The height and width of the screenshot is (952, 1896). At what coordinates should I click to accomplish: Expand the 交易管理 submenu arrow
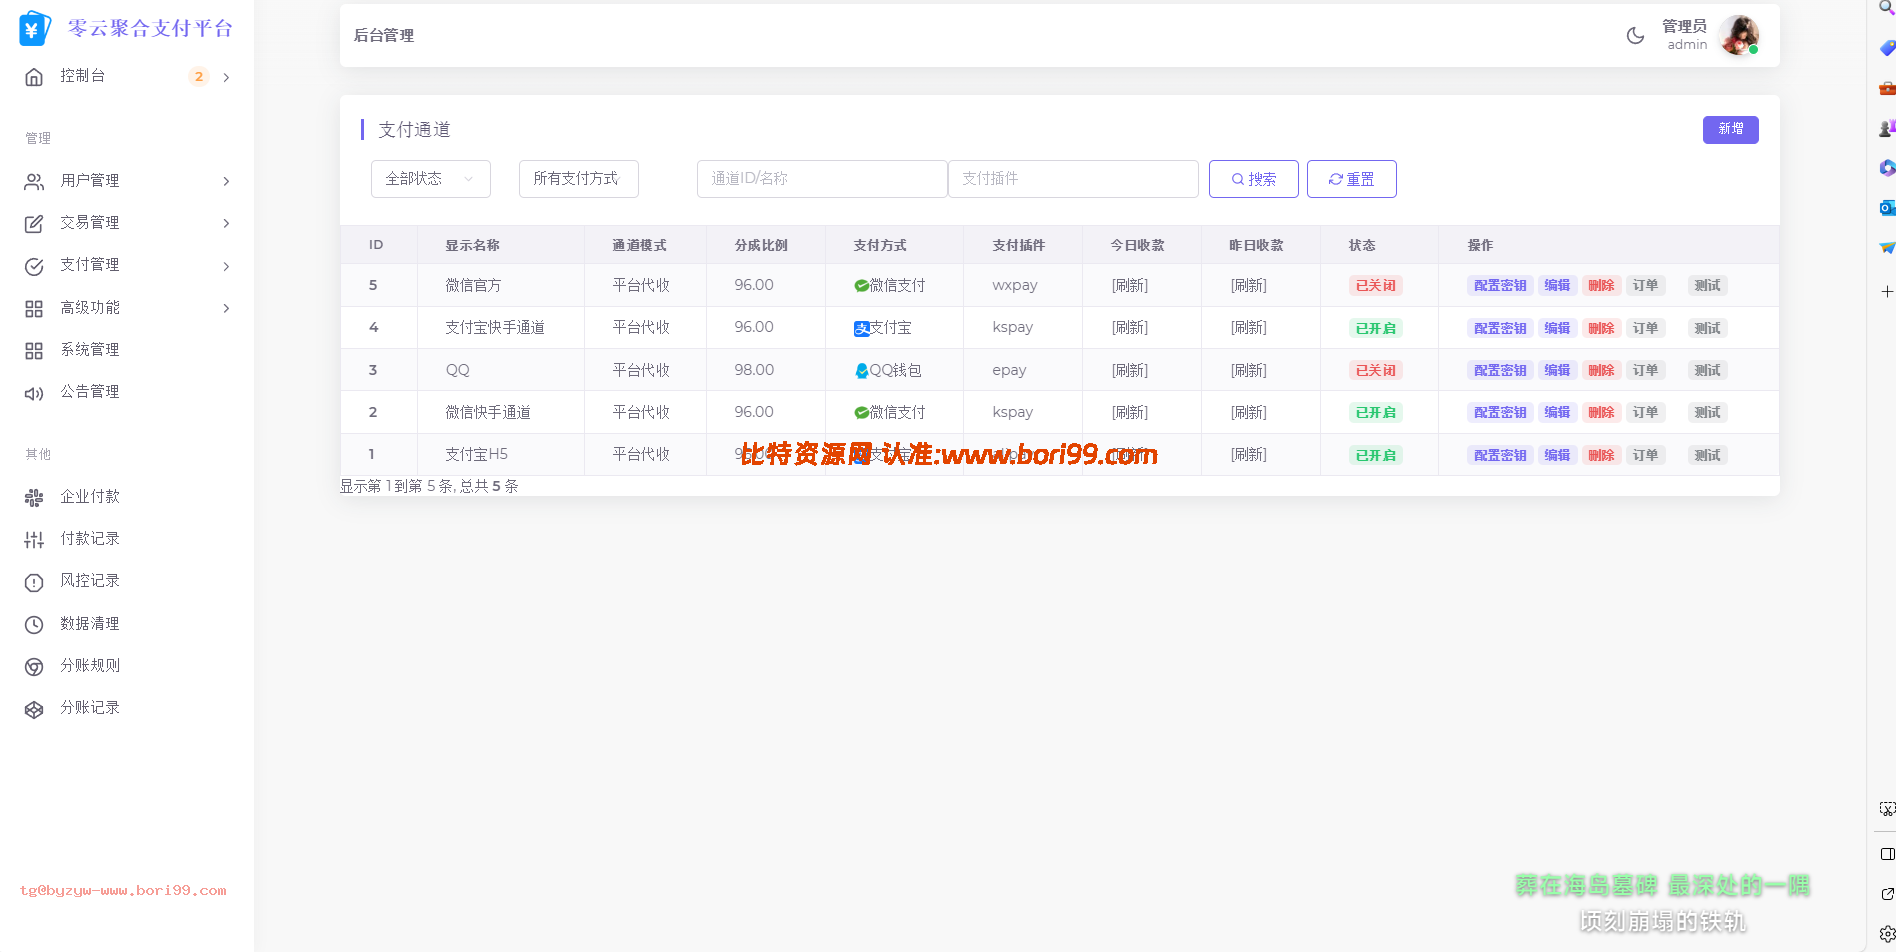click(226, 223)
